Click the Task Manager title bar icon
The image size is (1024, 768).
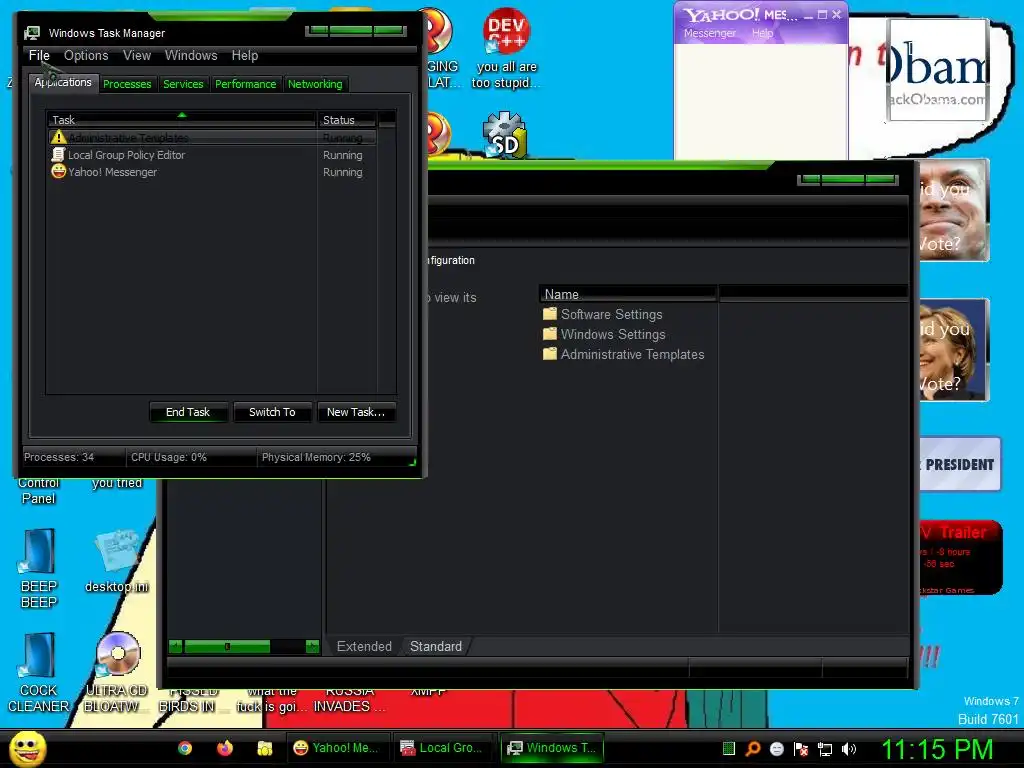click(x=31, y=33)
